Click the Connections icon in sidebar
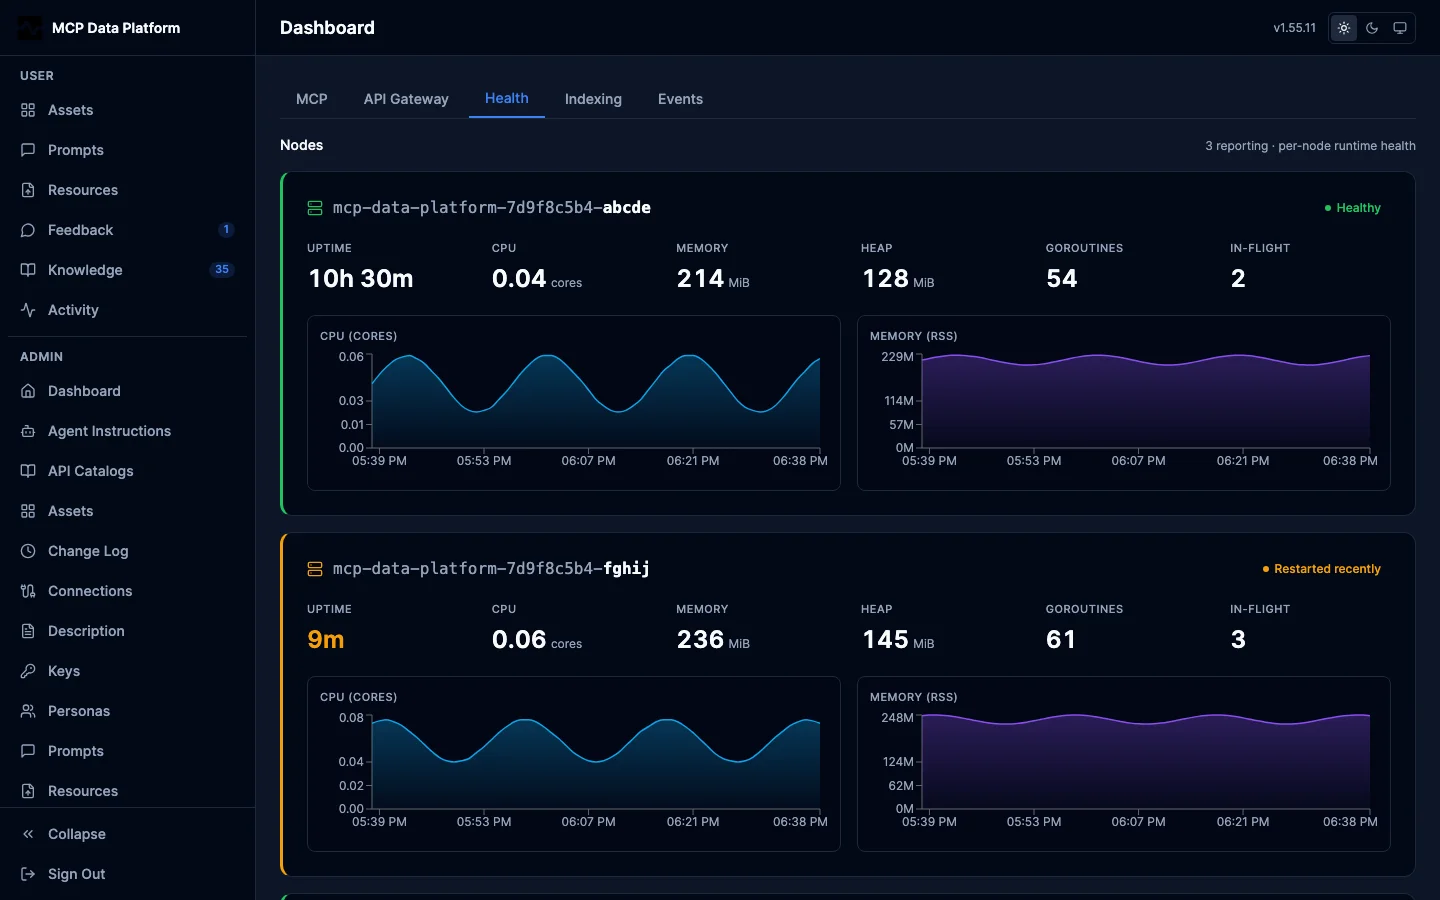This screenshot has width=1440, height=900. click(28, 591)
